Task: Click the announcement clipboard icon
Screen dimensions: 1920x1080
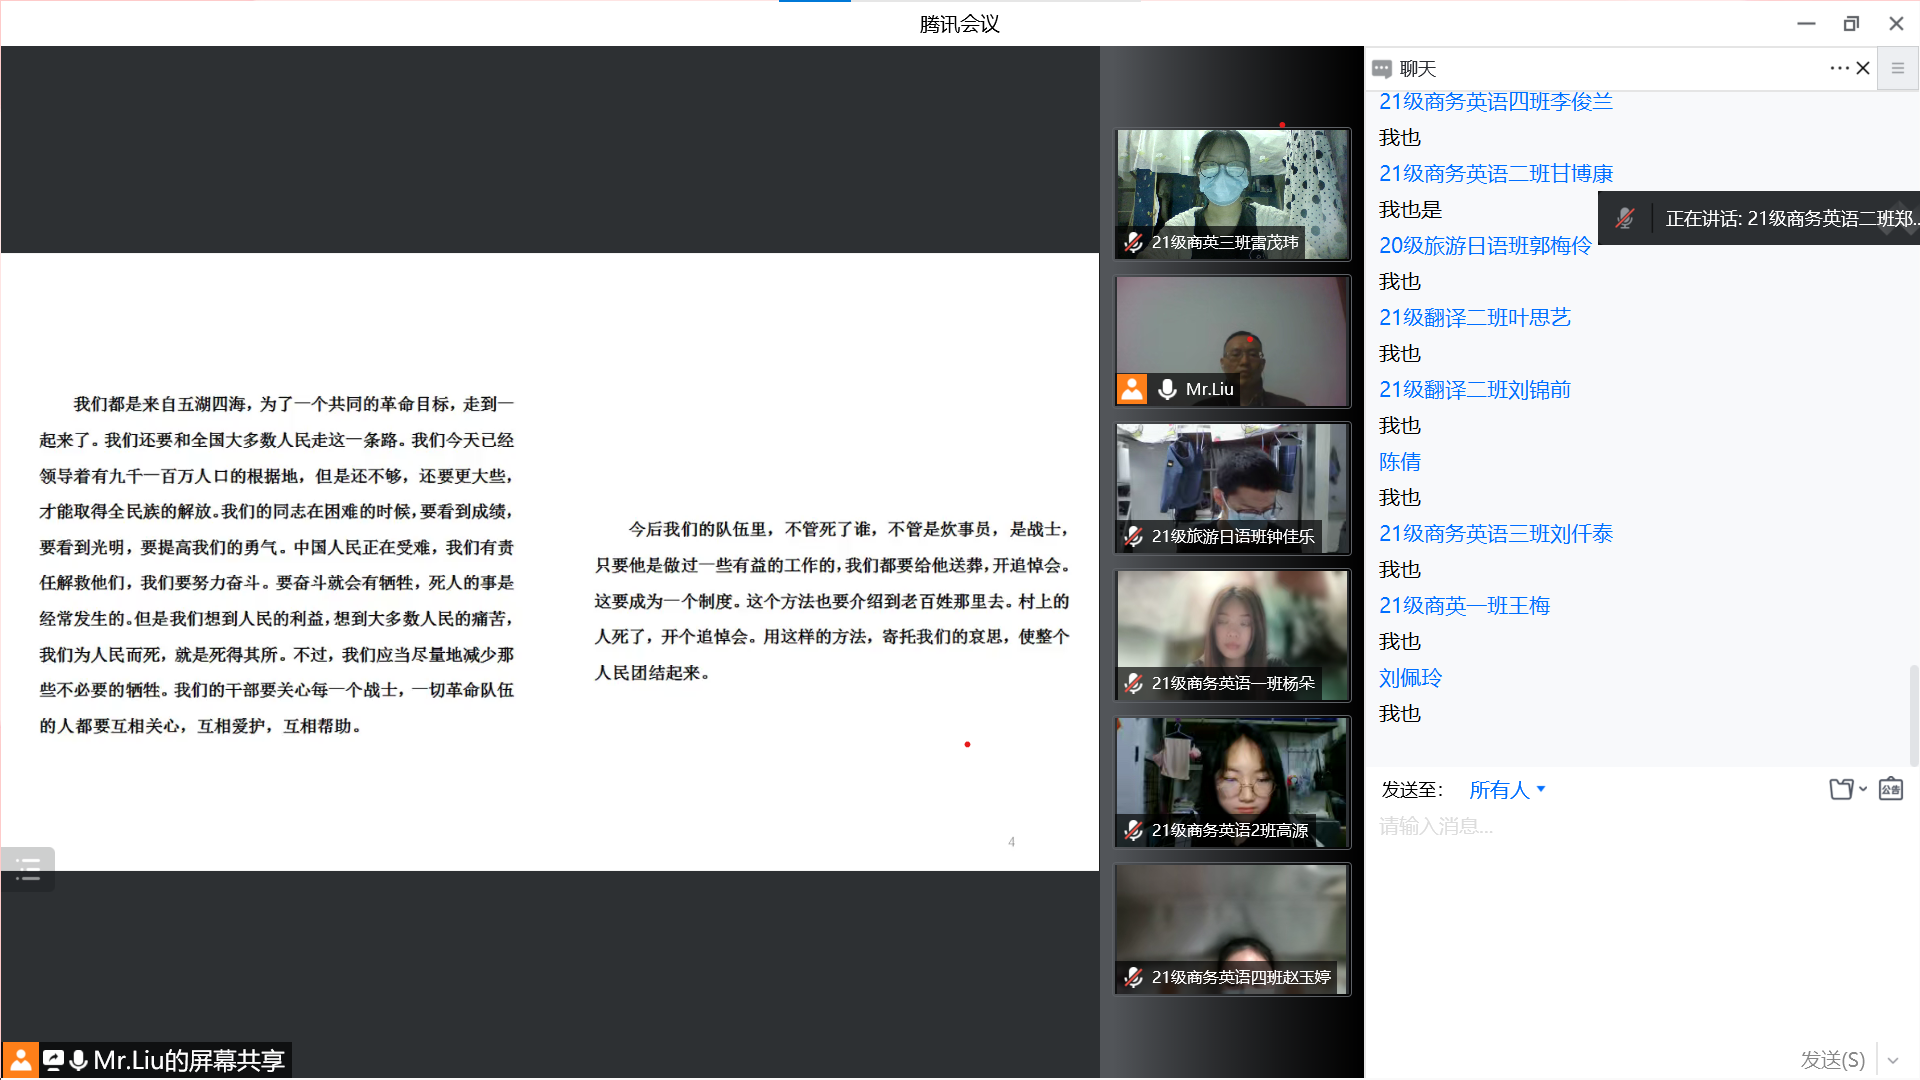Action: click(x=1890, y=789)
